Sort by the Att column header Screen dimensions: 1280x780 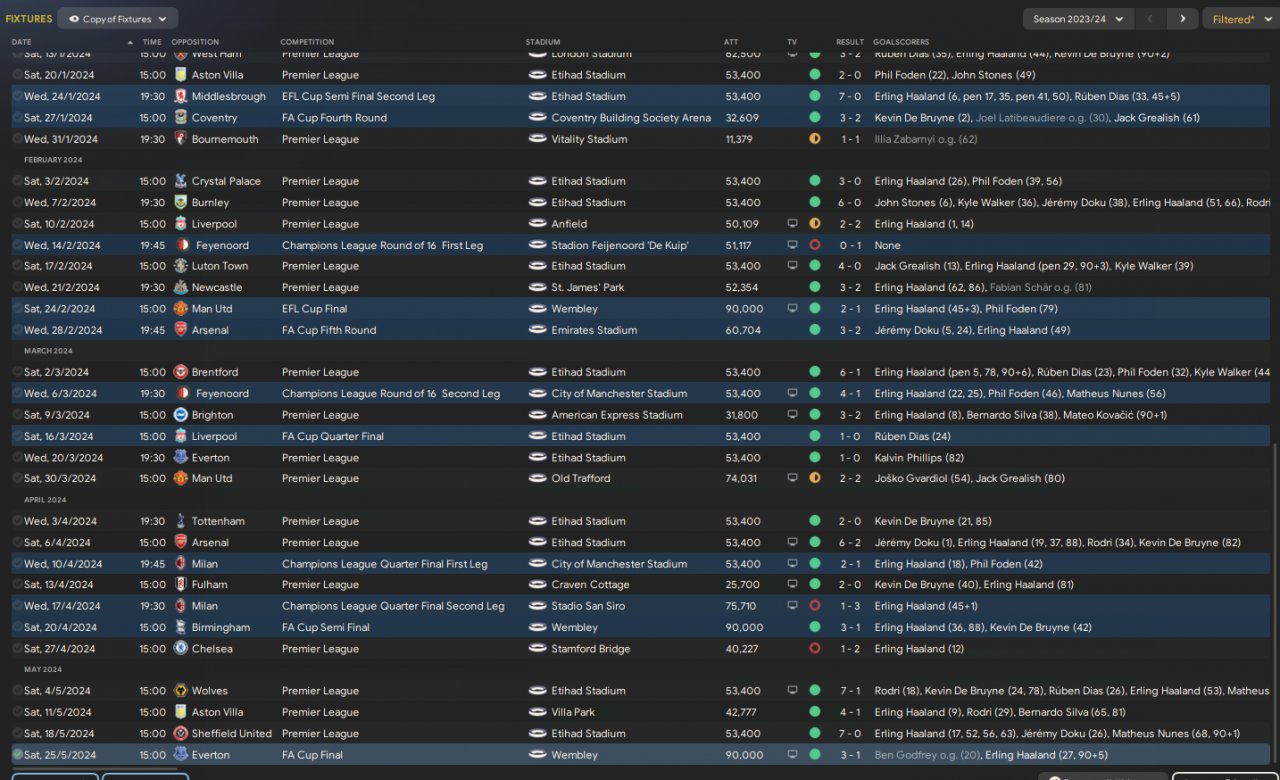tap(731, 42)
